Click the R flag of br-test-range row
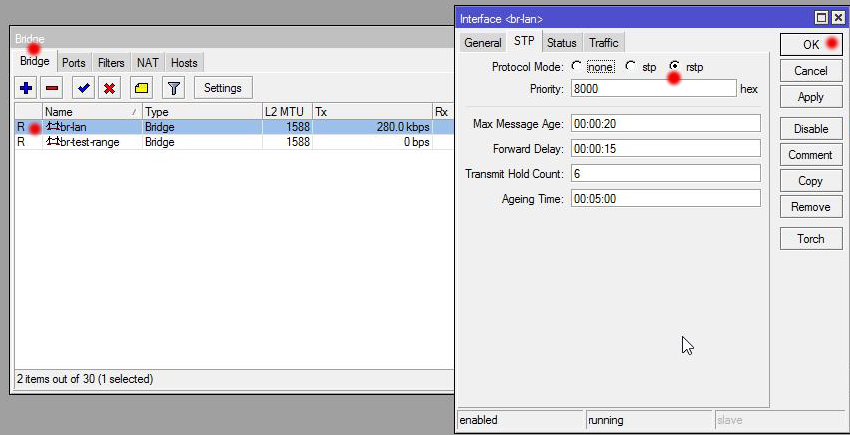Viewport: 850px width, 435px height. [21, 142]
